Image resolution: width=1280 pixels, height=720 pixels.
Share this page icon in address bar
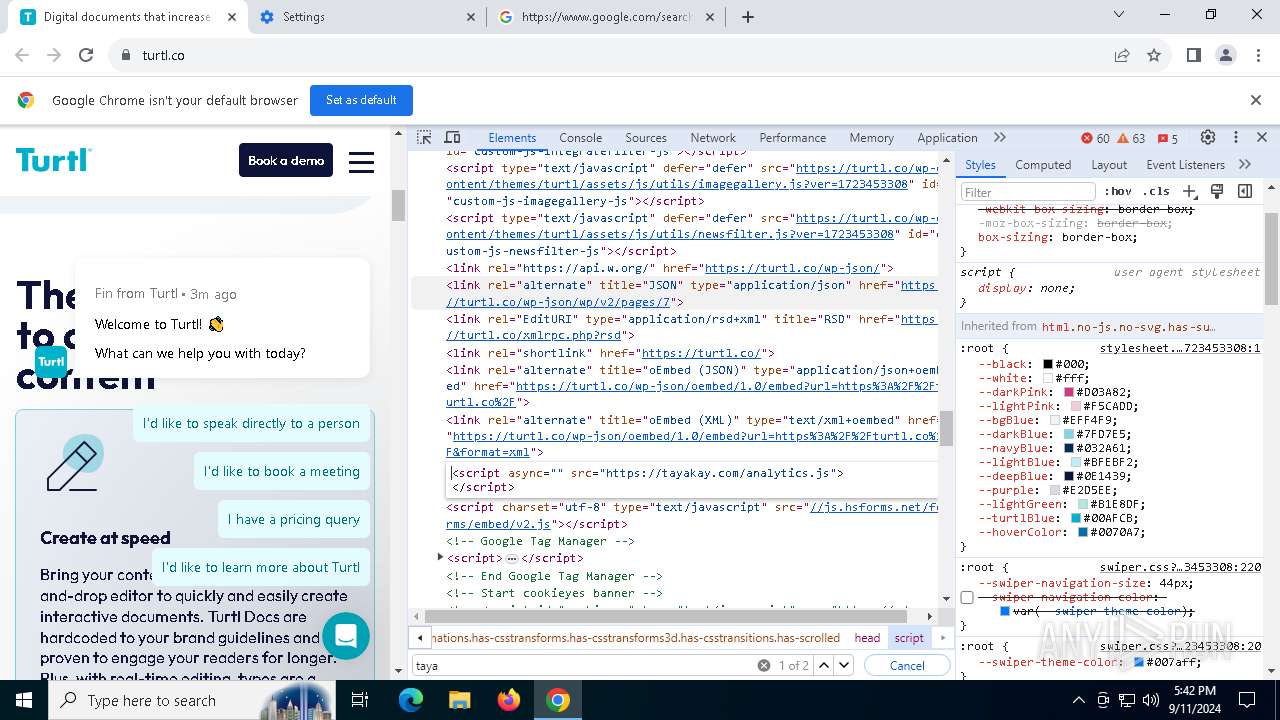[x=1122, y=56]
